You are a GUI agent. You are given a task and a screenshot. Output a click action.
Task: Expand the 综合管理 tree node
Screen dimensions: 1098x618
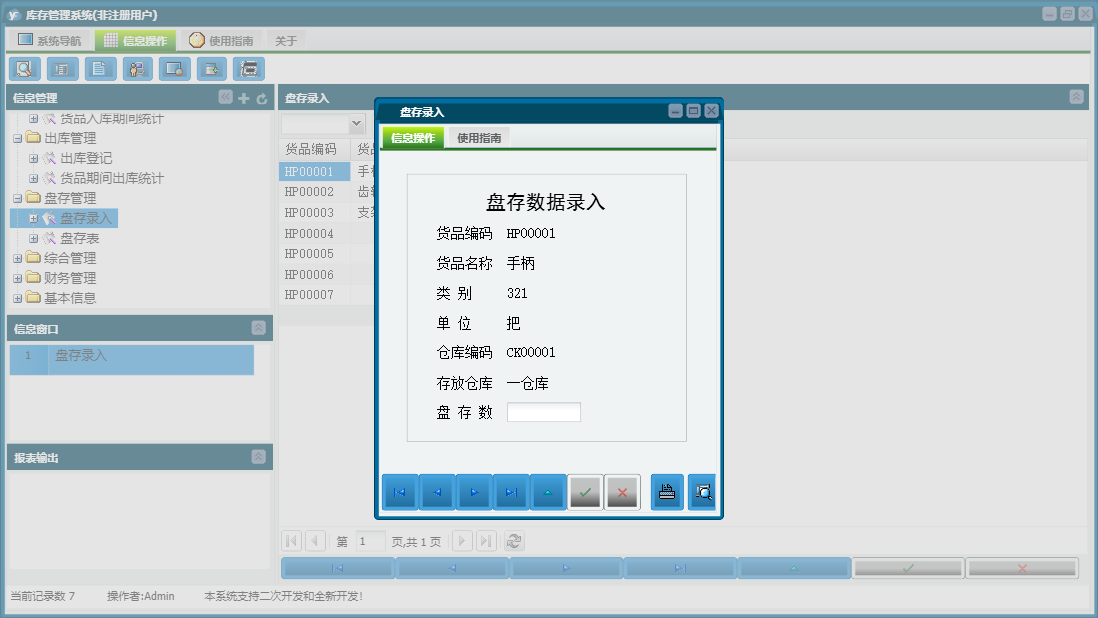(x=18, y=258)
